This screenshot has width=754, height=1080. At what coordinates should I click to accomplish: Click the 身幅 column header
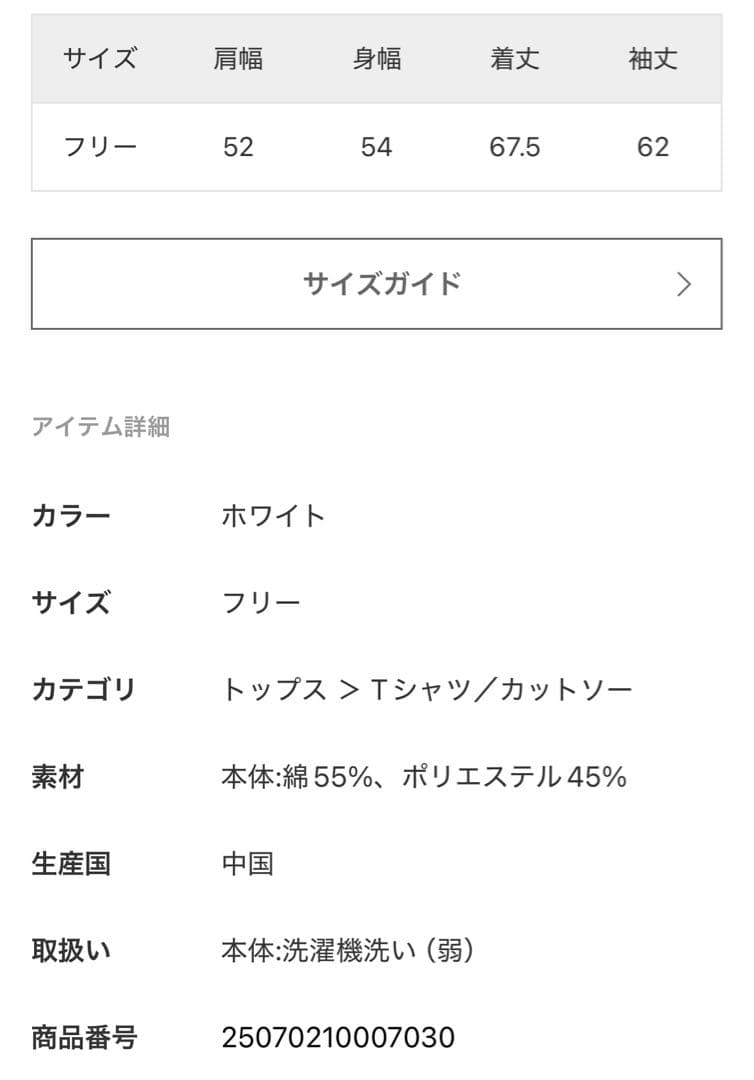376,59
